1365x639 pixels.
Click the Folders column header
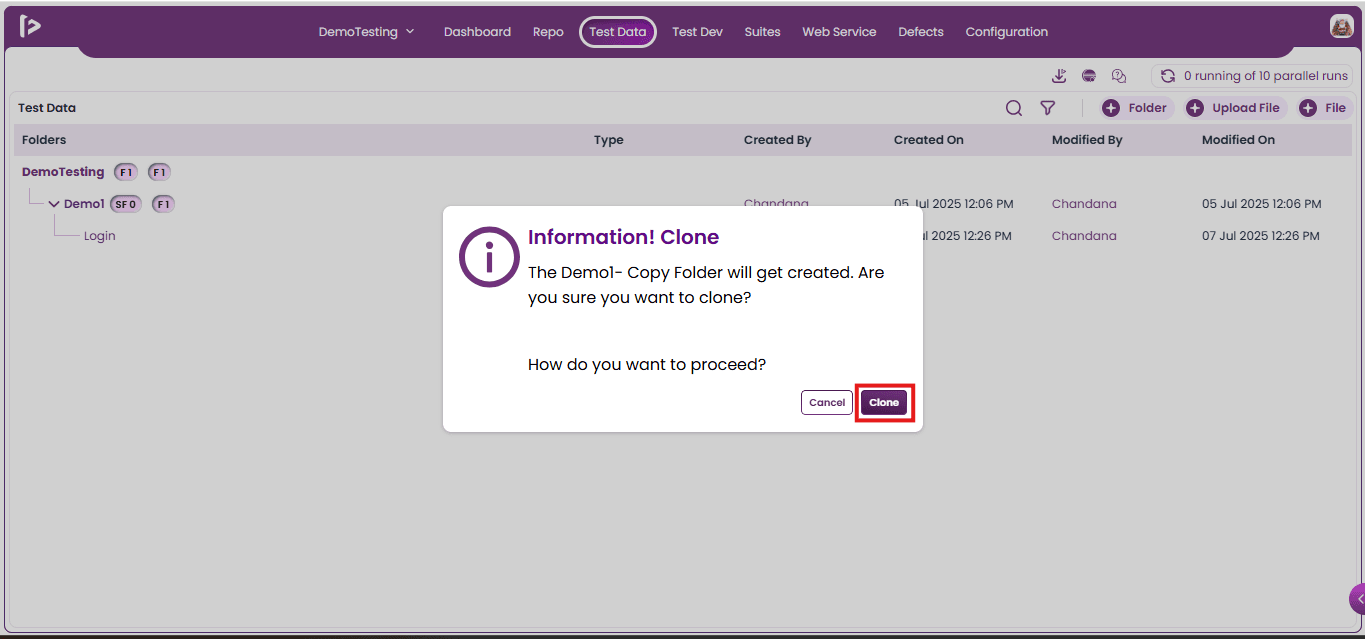[x=44, y=140]
